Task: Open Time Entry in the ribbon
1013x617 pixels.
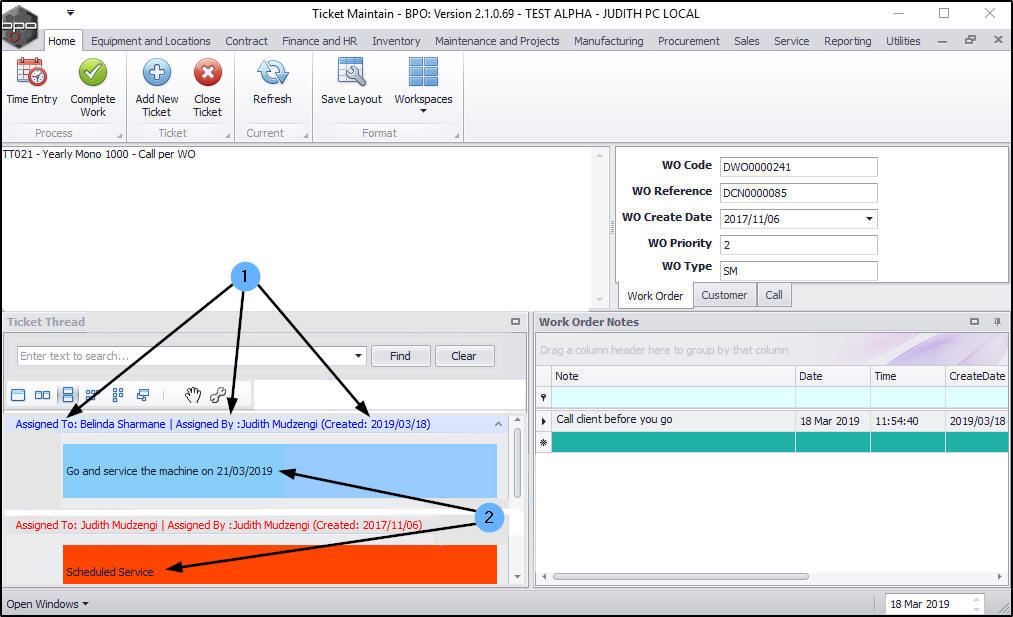Action: pyautogui.click(x=32, y=81)
